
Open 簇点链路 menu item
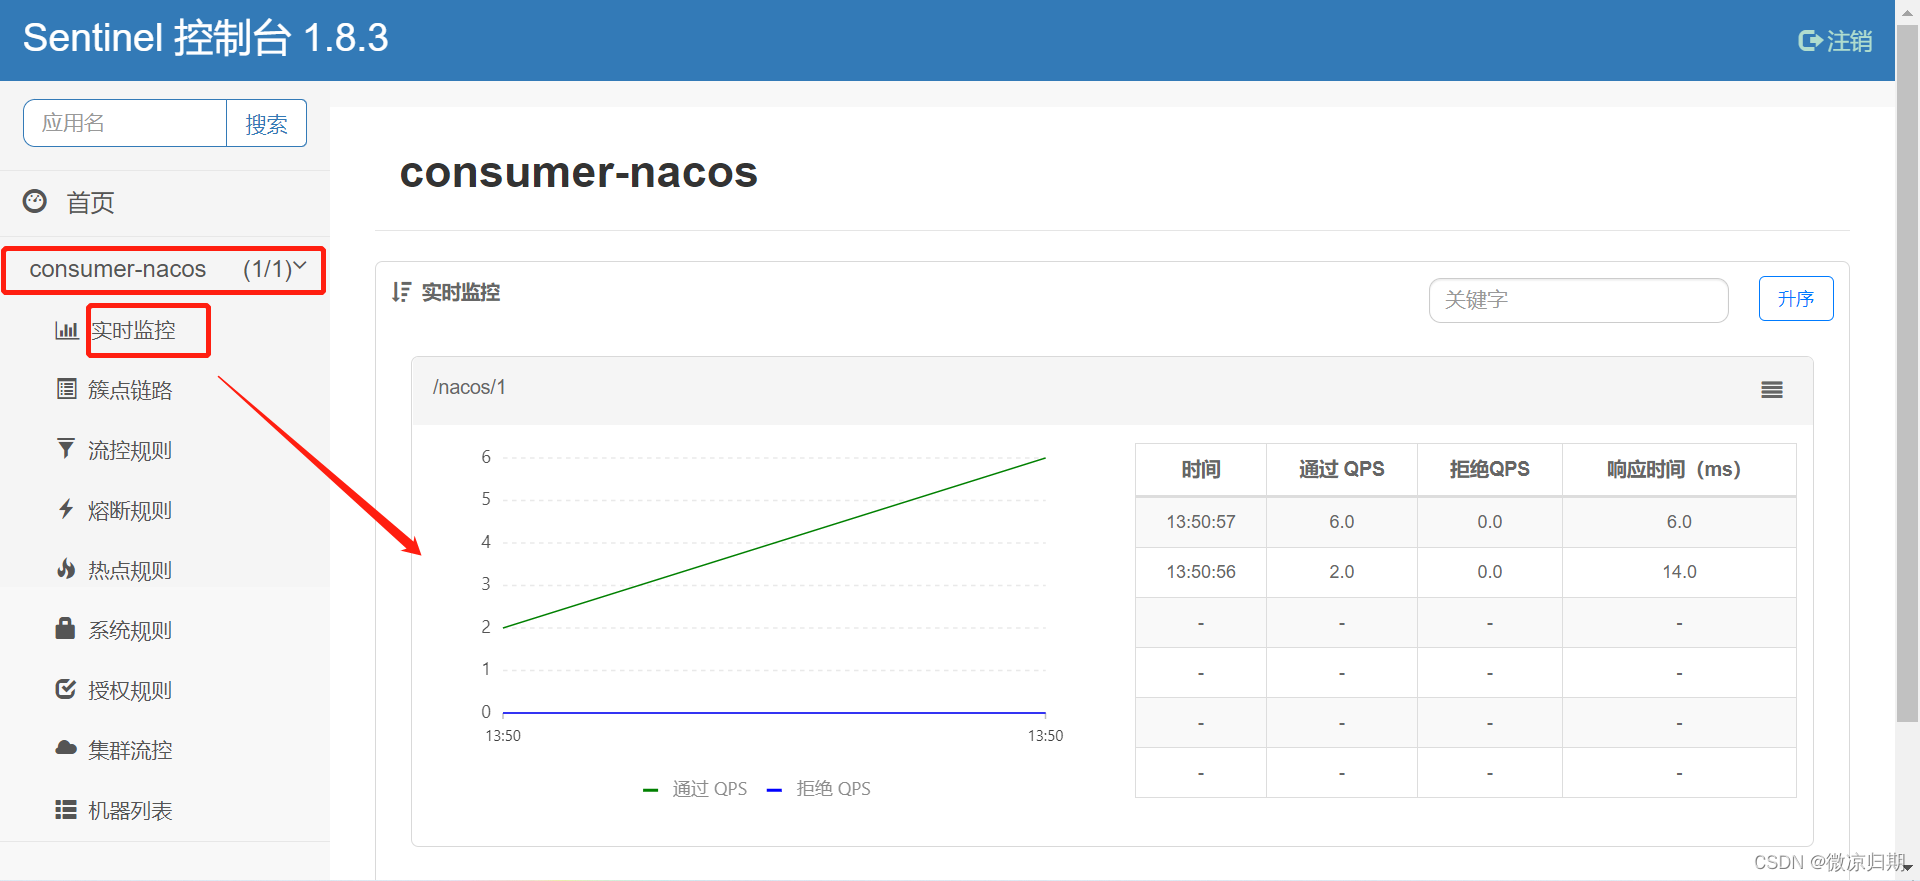[130, 390]
